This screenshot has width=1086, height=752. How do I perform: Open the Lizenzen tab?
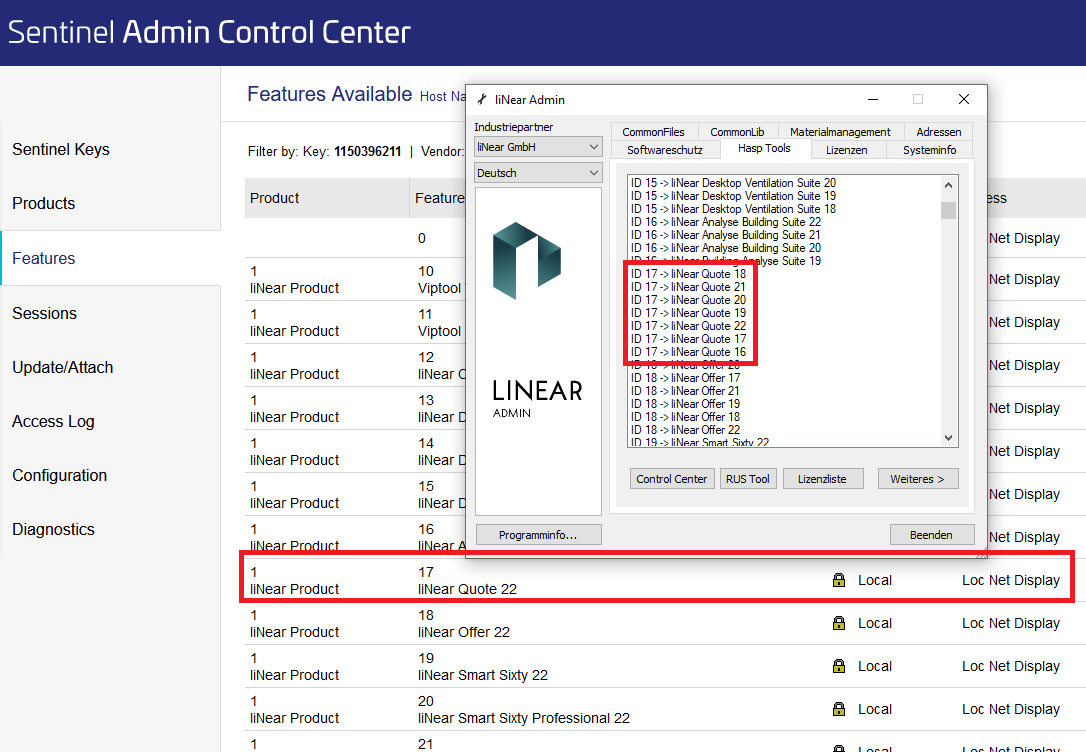[846, 150]
